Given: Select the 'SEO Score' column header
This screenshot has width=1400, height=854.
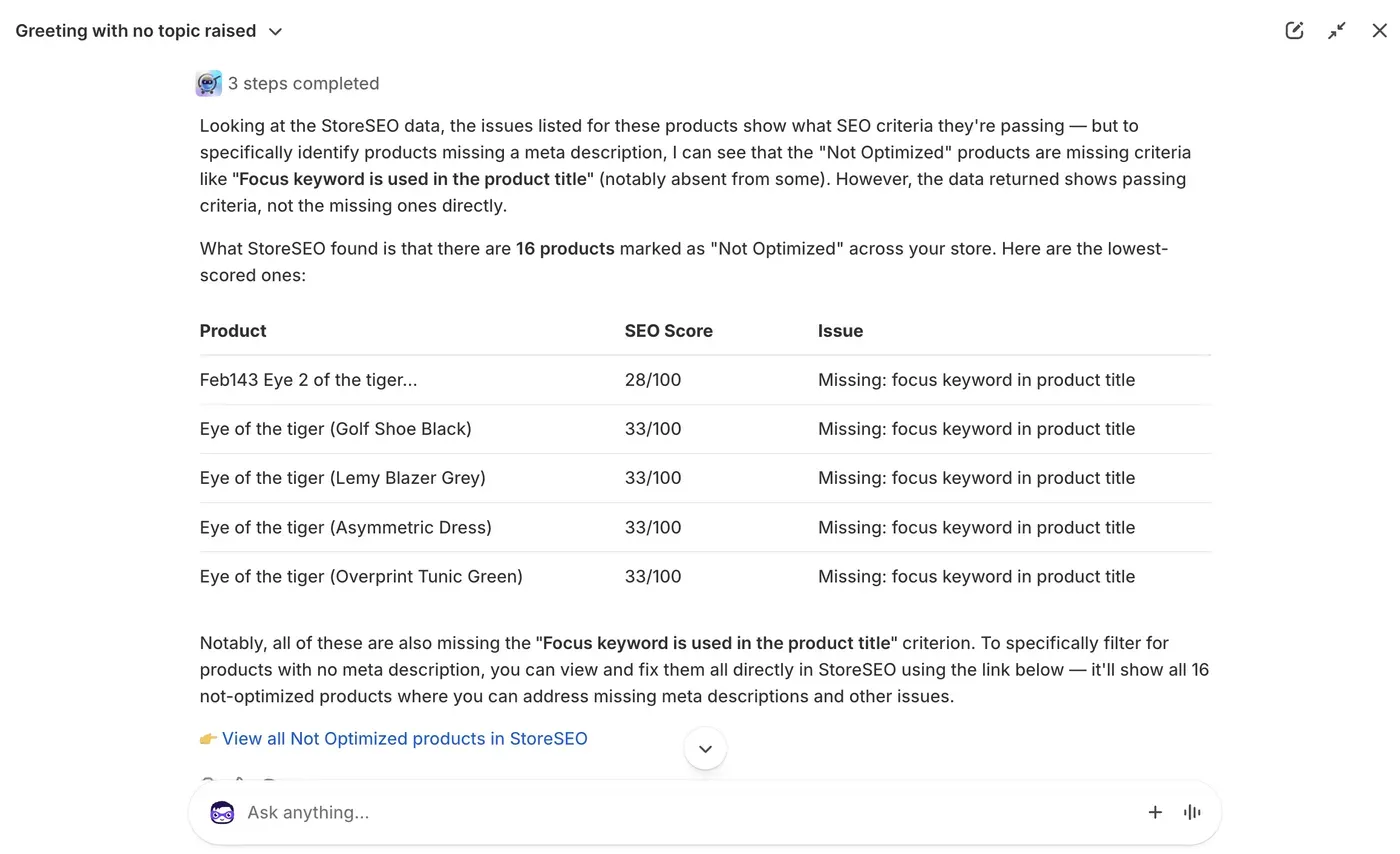Looking at the screenshot, I should (669, 331).
